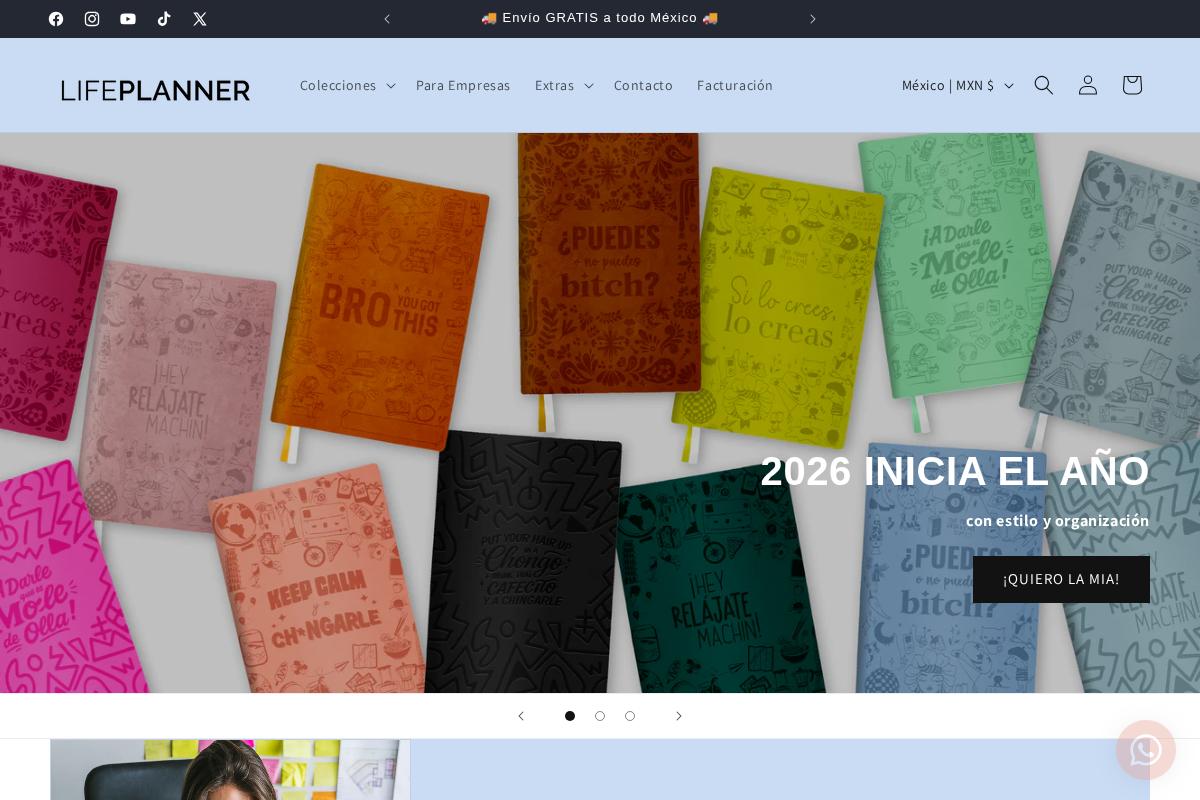
Task: Advance the announcement bar with next arrow
Action: coord(812,18)
